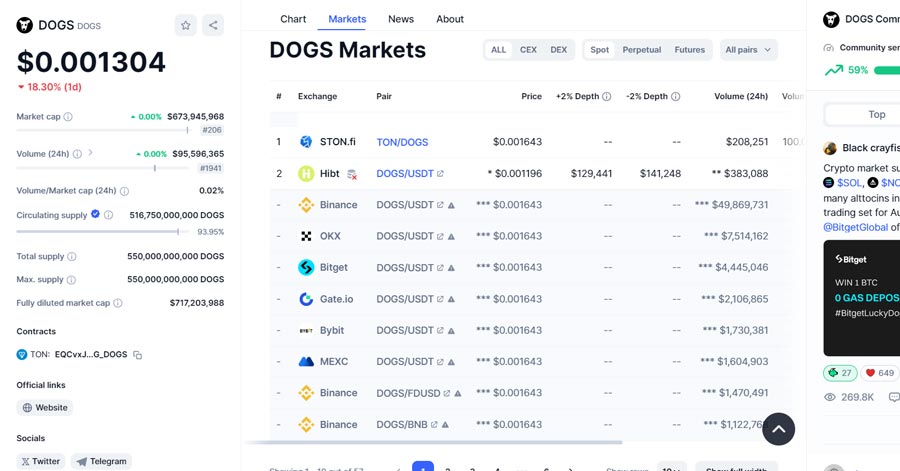Select the Spot market type
The height and width of the screenshot is (471, 900).
(x=599, y=50)
